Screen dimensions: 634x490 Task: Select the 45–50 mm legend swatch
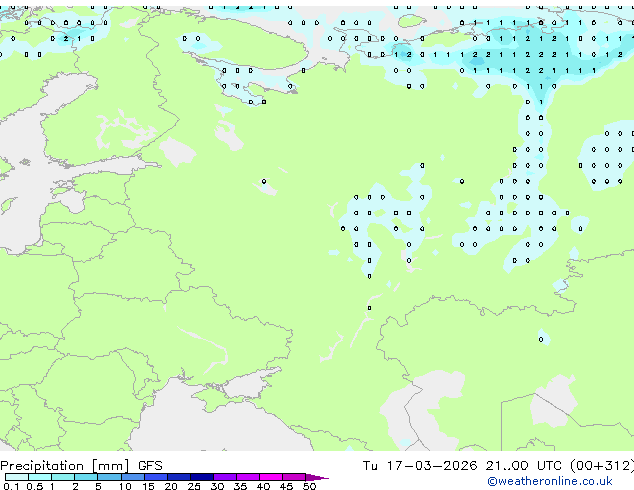(x=294, y=477)
